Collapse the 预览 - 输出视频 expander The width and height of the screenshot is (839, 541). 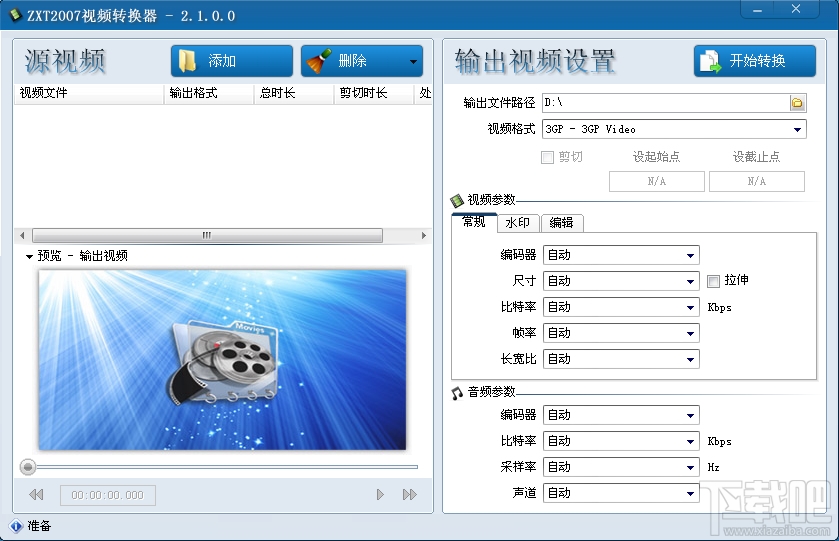click(29, 256)
